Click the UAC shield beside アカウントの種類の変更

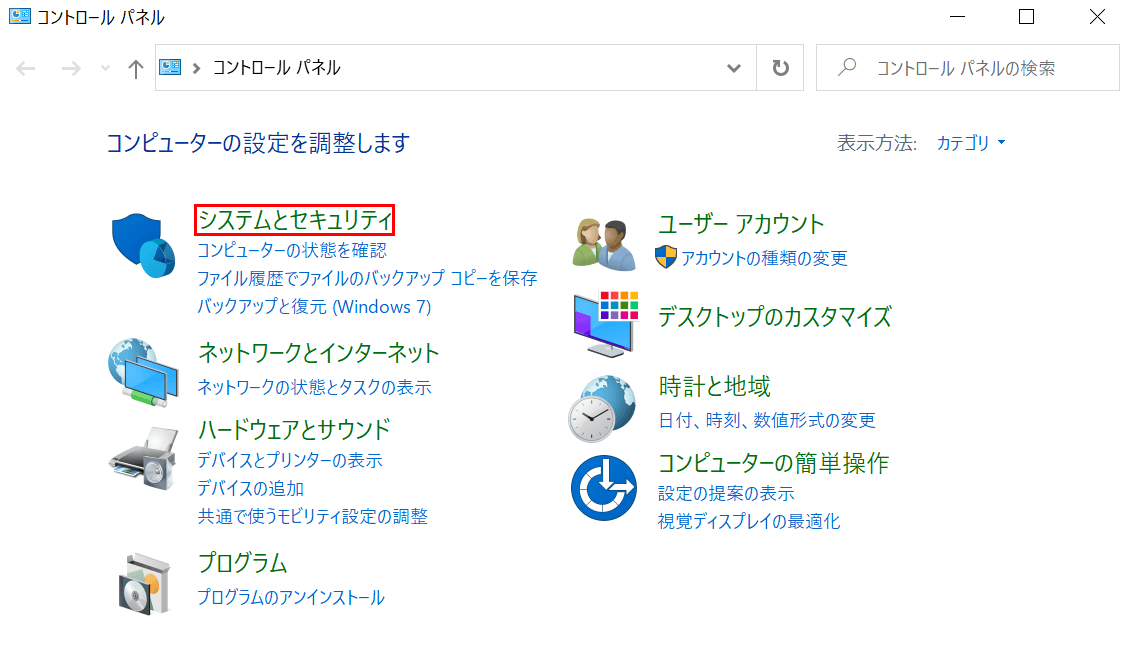tap(666, 257)
